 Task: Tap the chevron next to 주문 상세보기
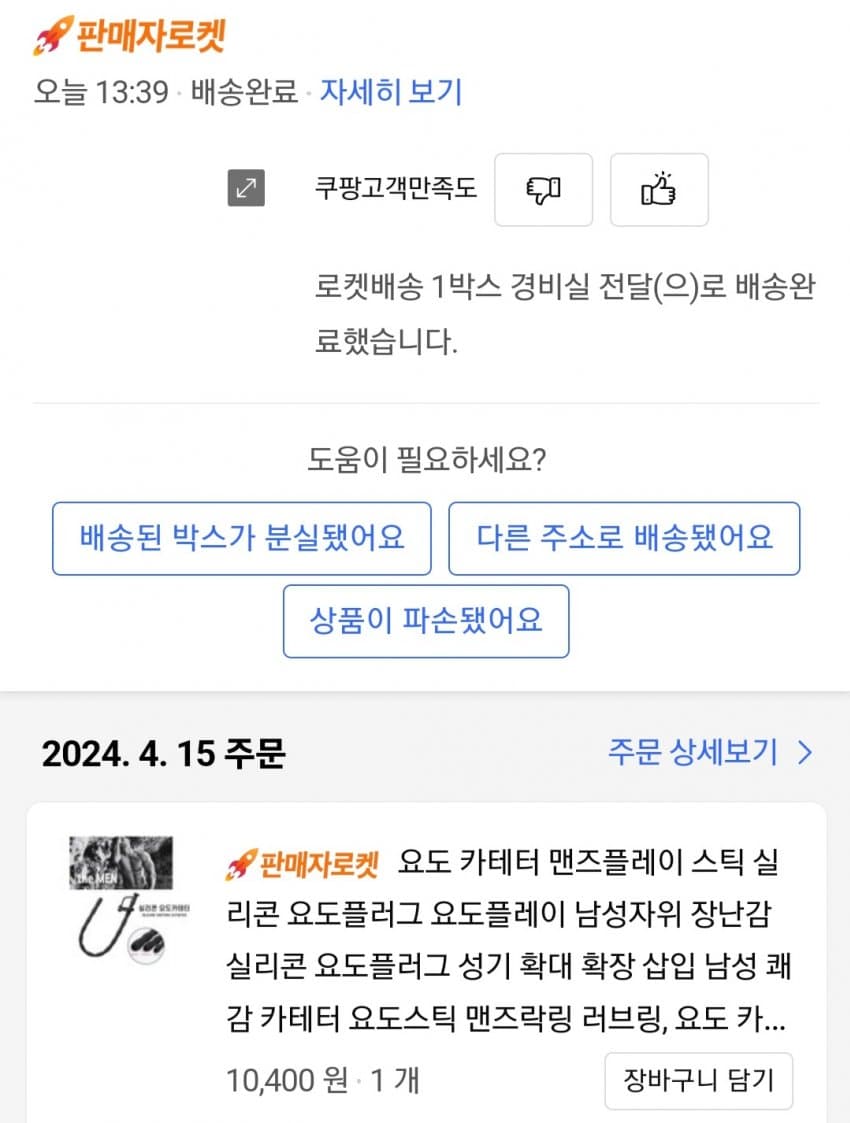(x=806, y=753)
